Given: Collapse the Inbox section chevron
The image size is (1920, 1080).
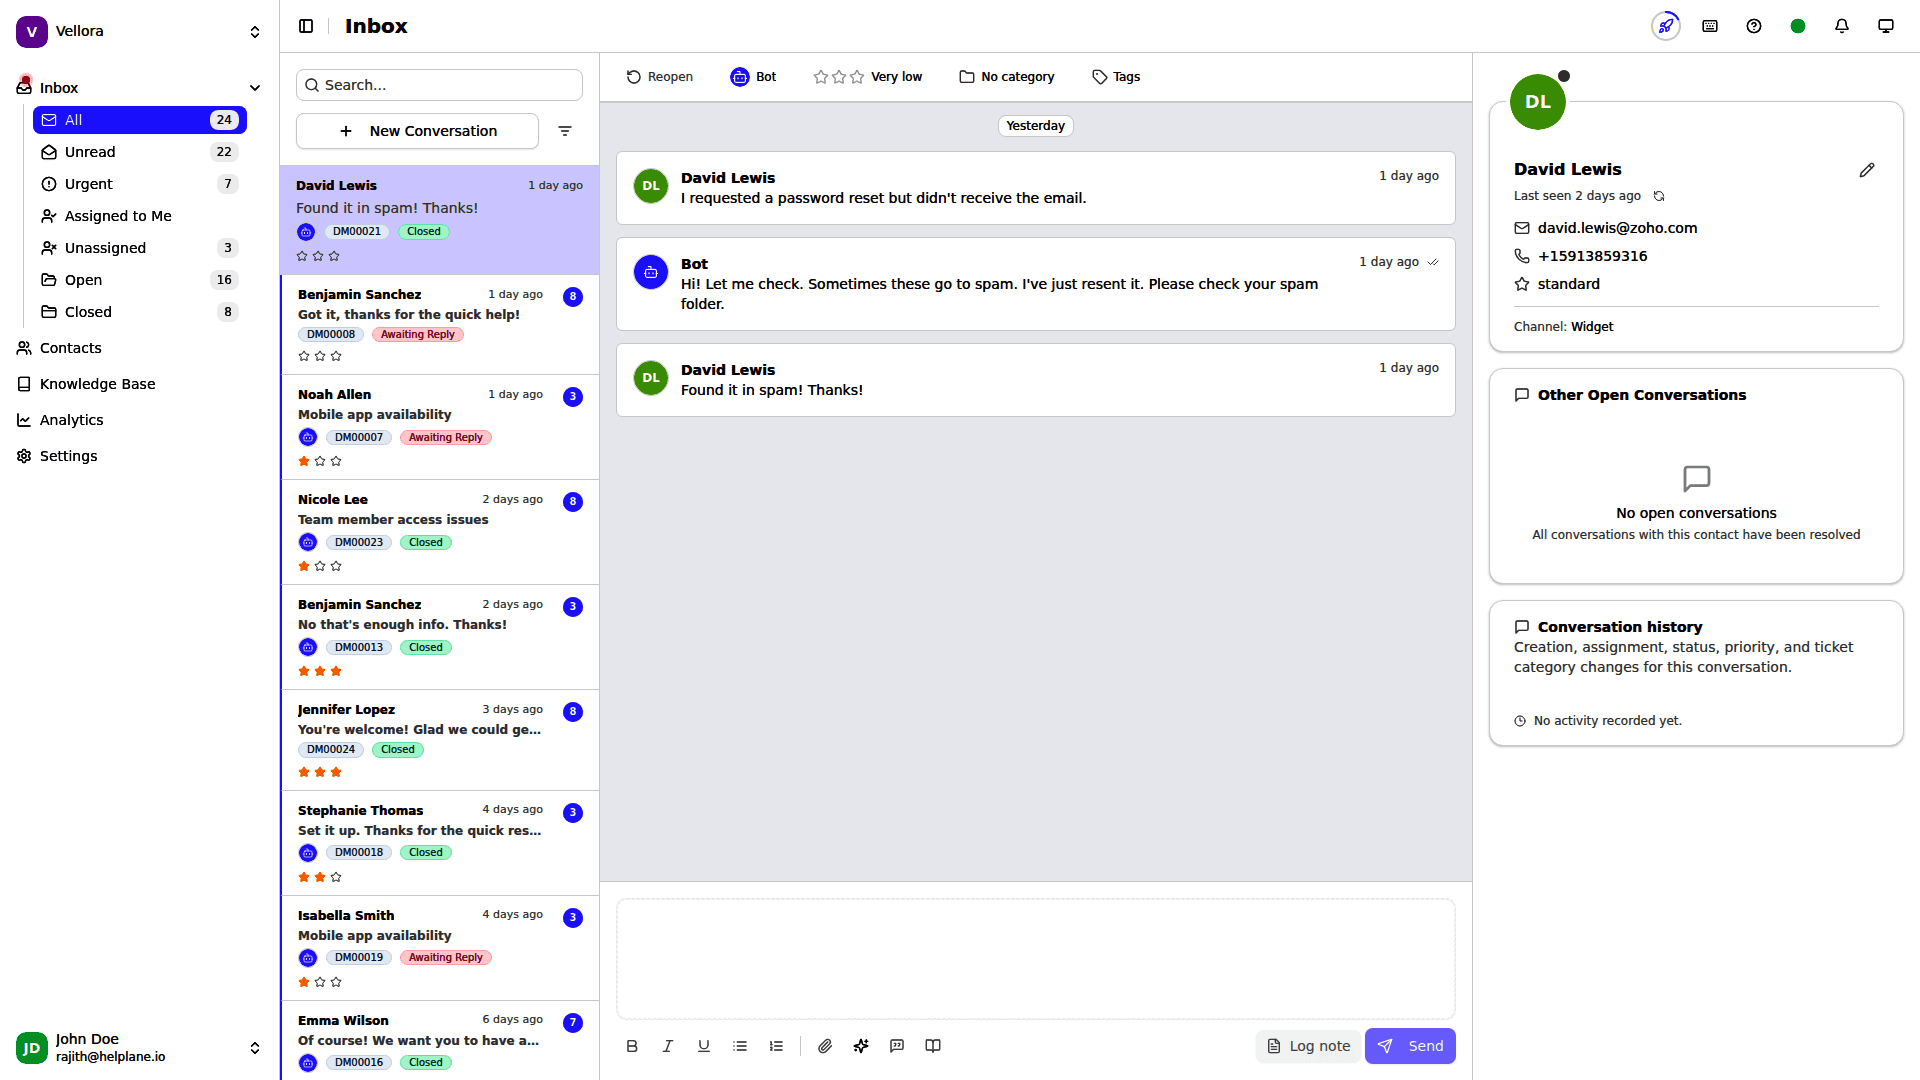Looking at the screenshot, I should pyautogui.click(x=255, y=88).
